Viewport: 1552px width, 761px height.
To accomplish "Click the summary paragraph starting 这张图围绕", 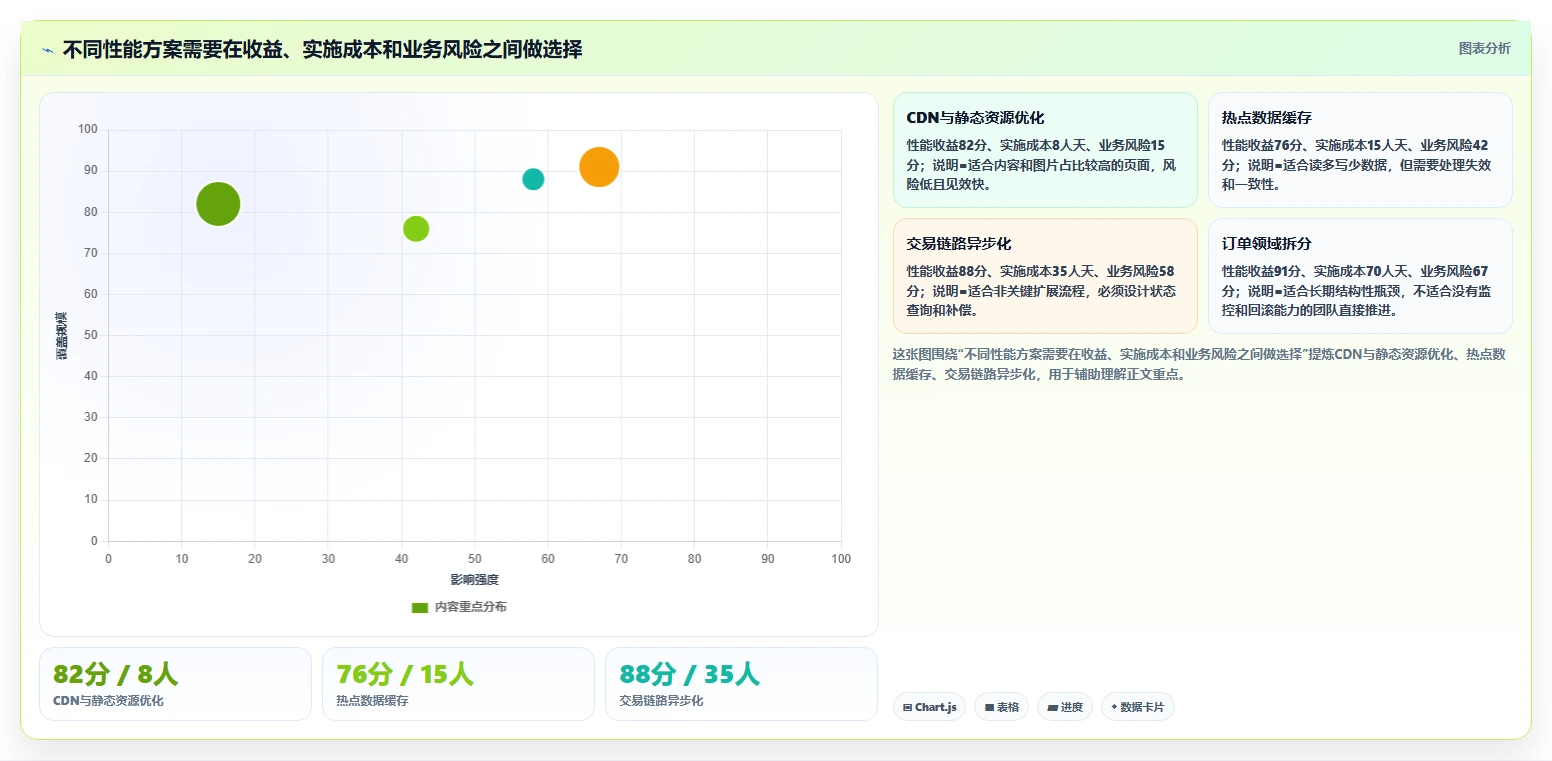I will click(1199, 364).
